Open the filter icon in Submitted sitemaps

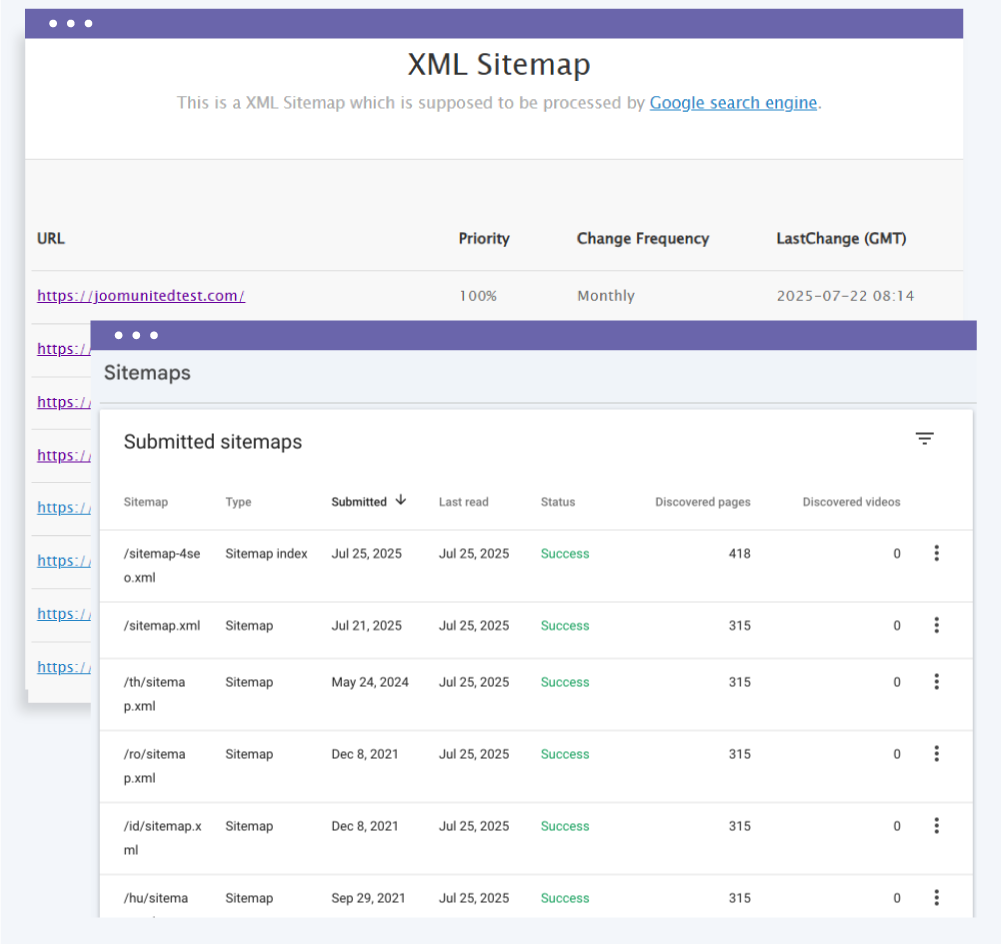tap(924, 439)
